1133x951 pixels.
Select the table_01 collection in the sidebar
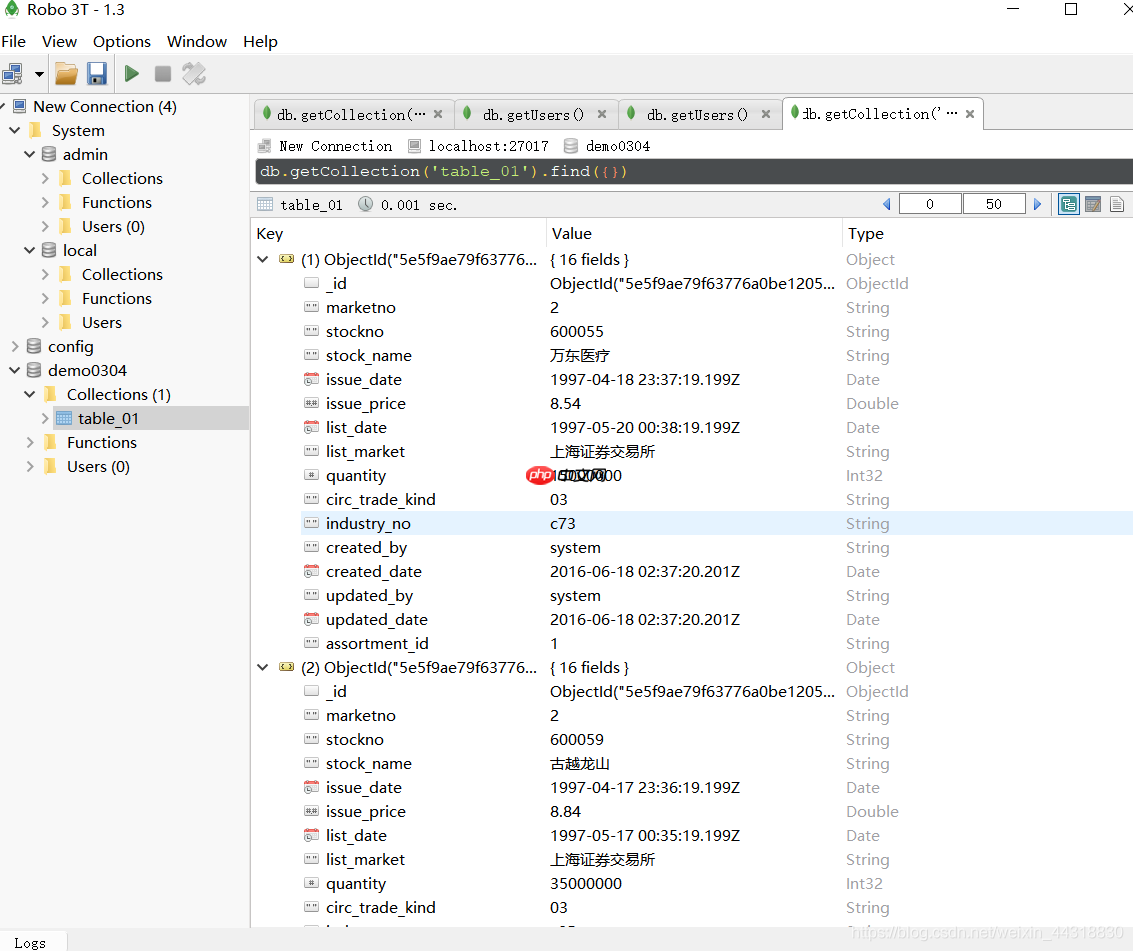(110, 418)
